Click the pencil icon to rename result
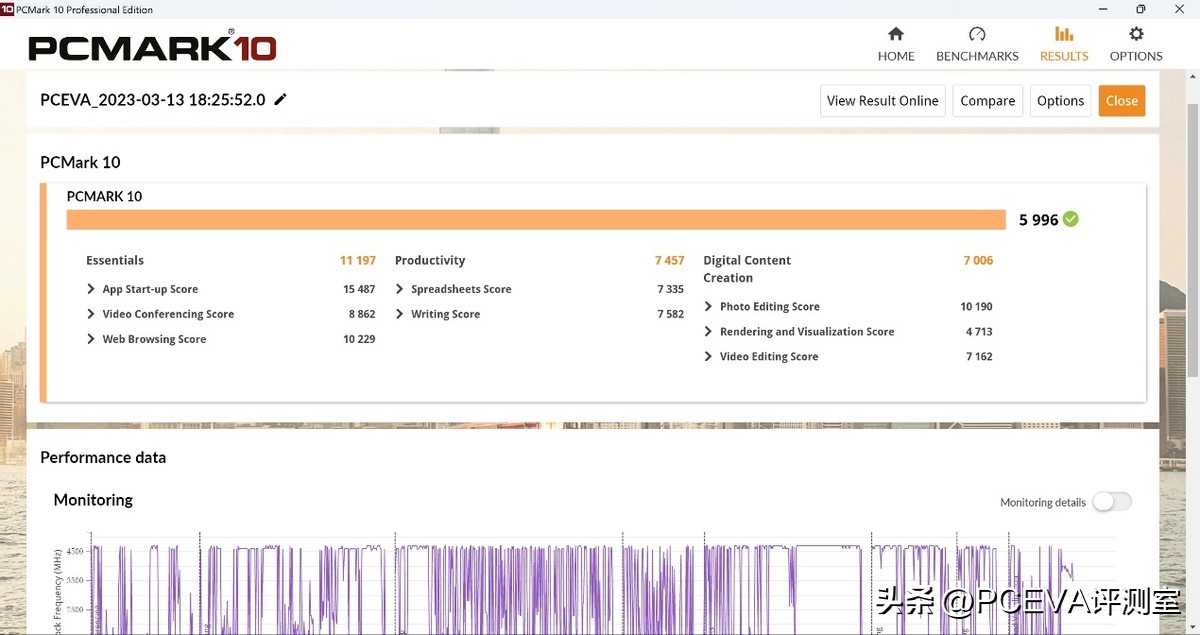 tap(281, 99)
